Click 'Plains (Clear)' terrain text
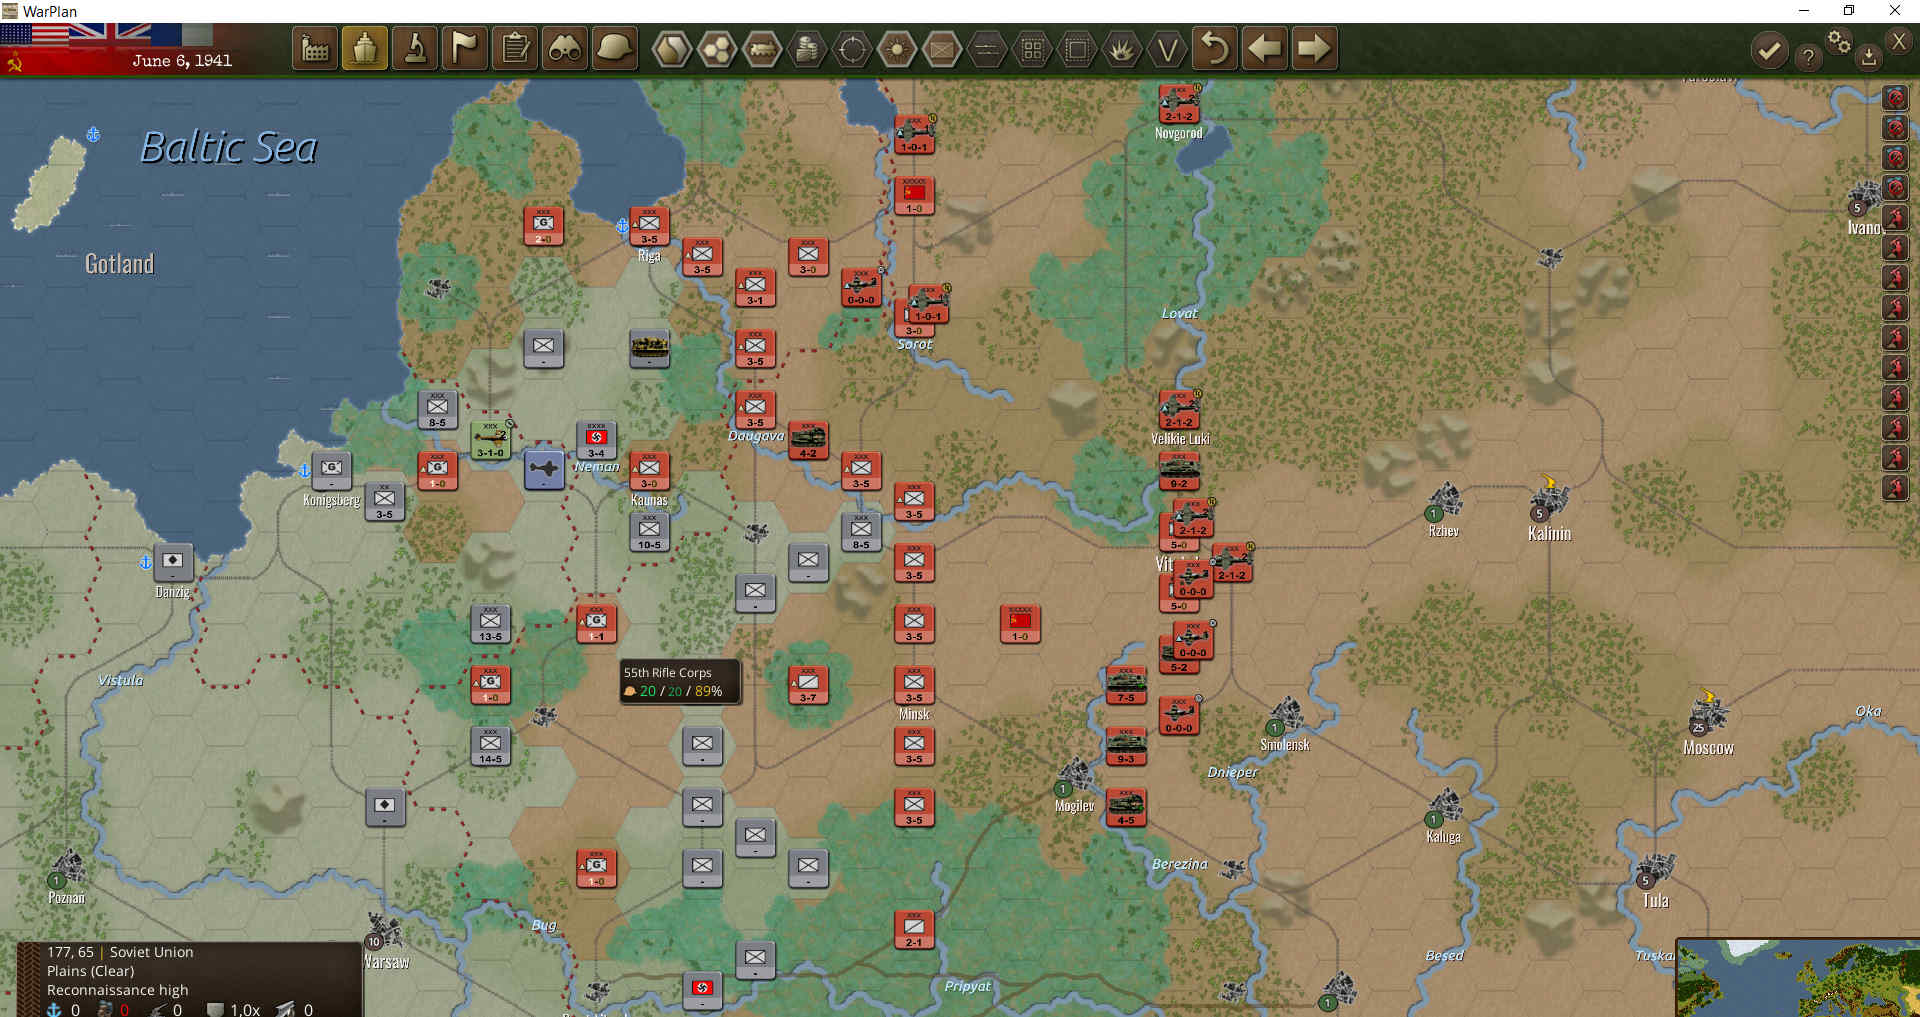This screenshot has width=1920, height=1017. (90, 971)
